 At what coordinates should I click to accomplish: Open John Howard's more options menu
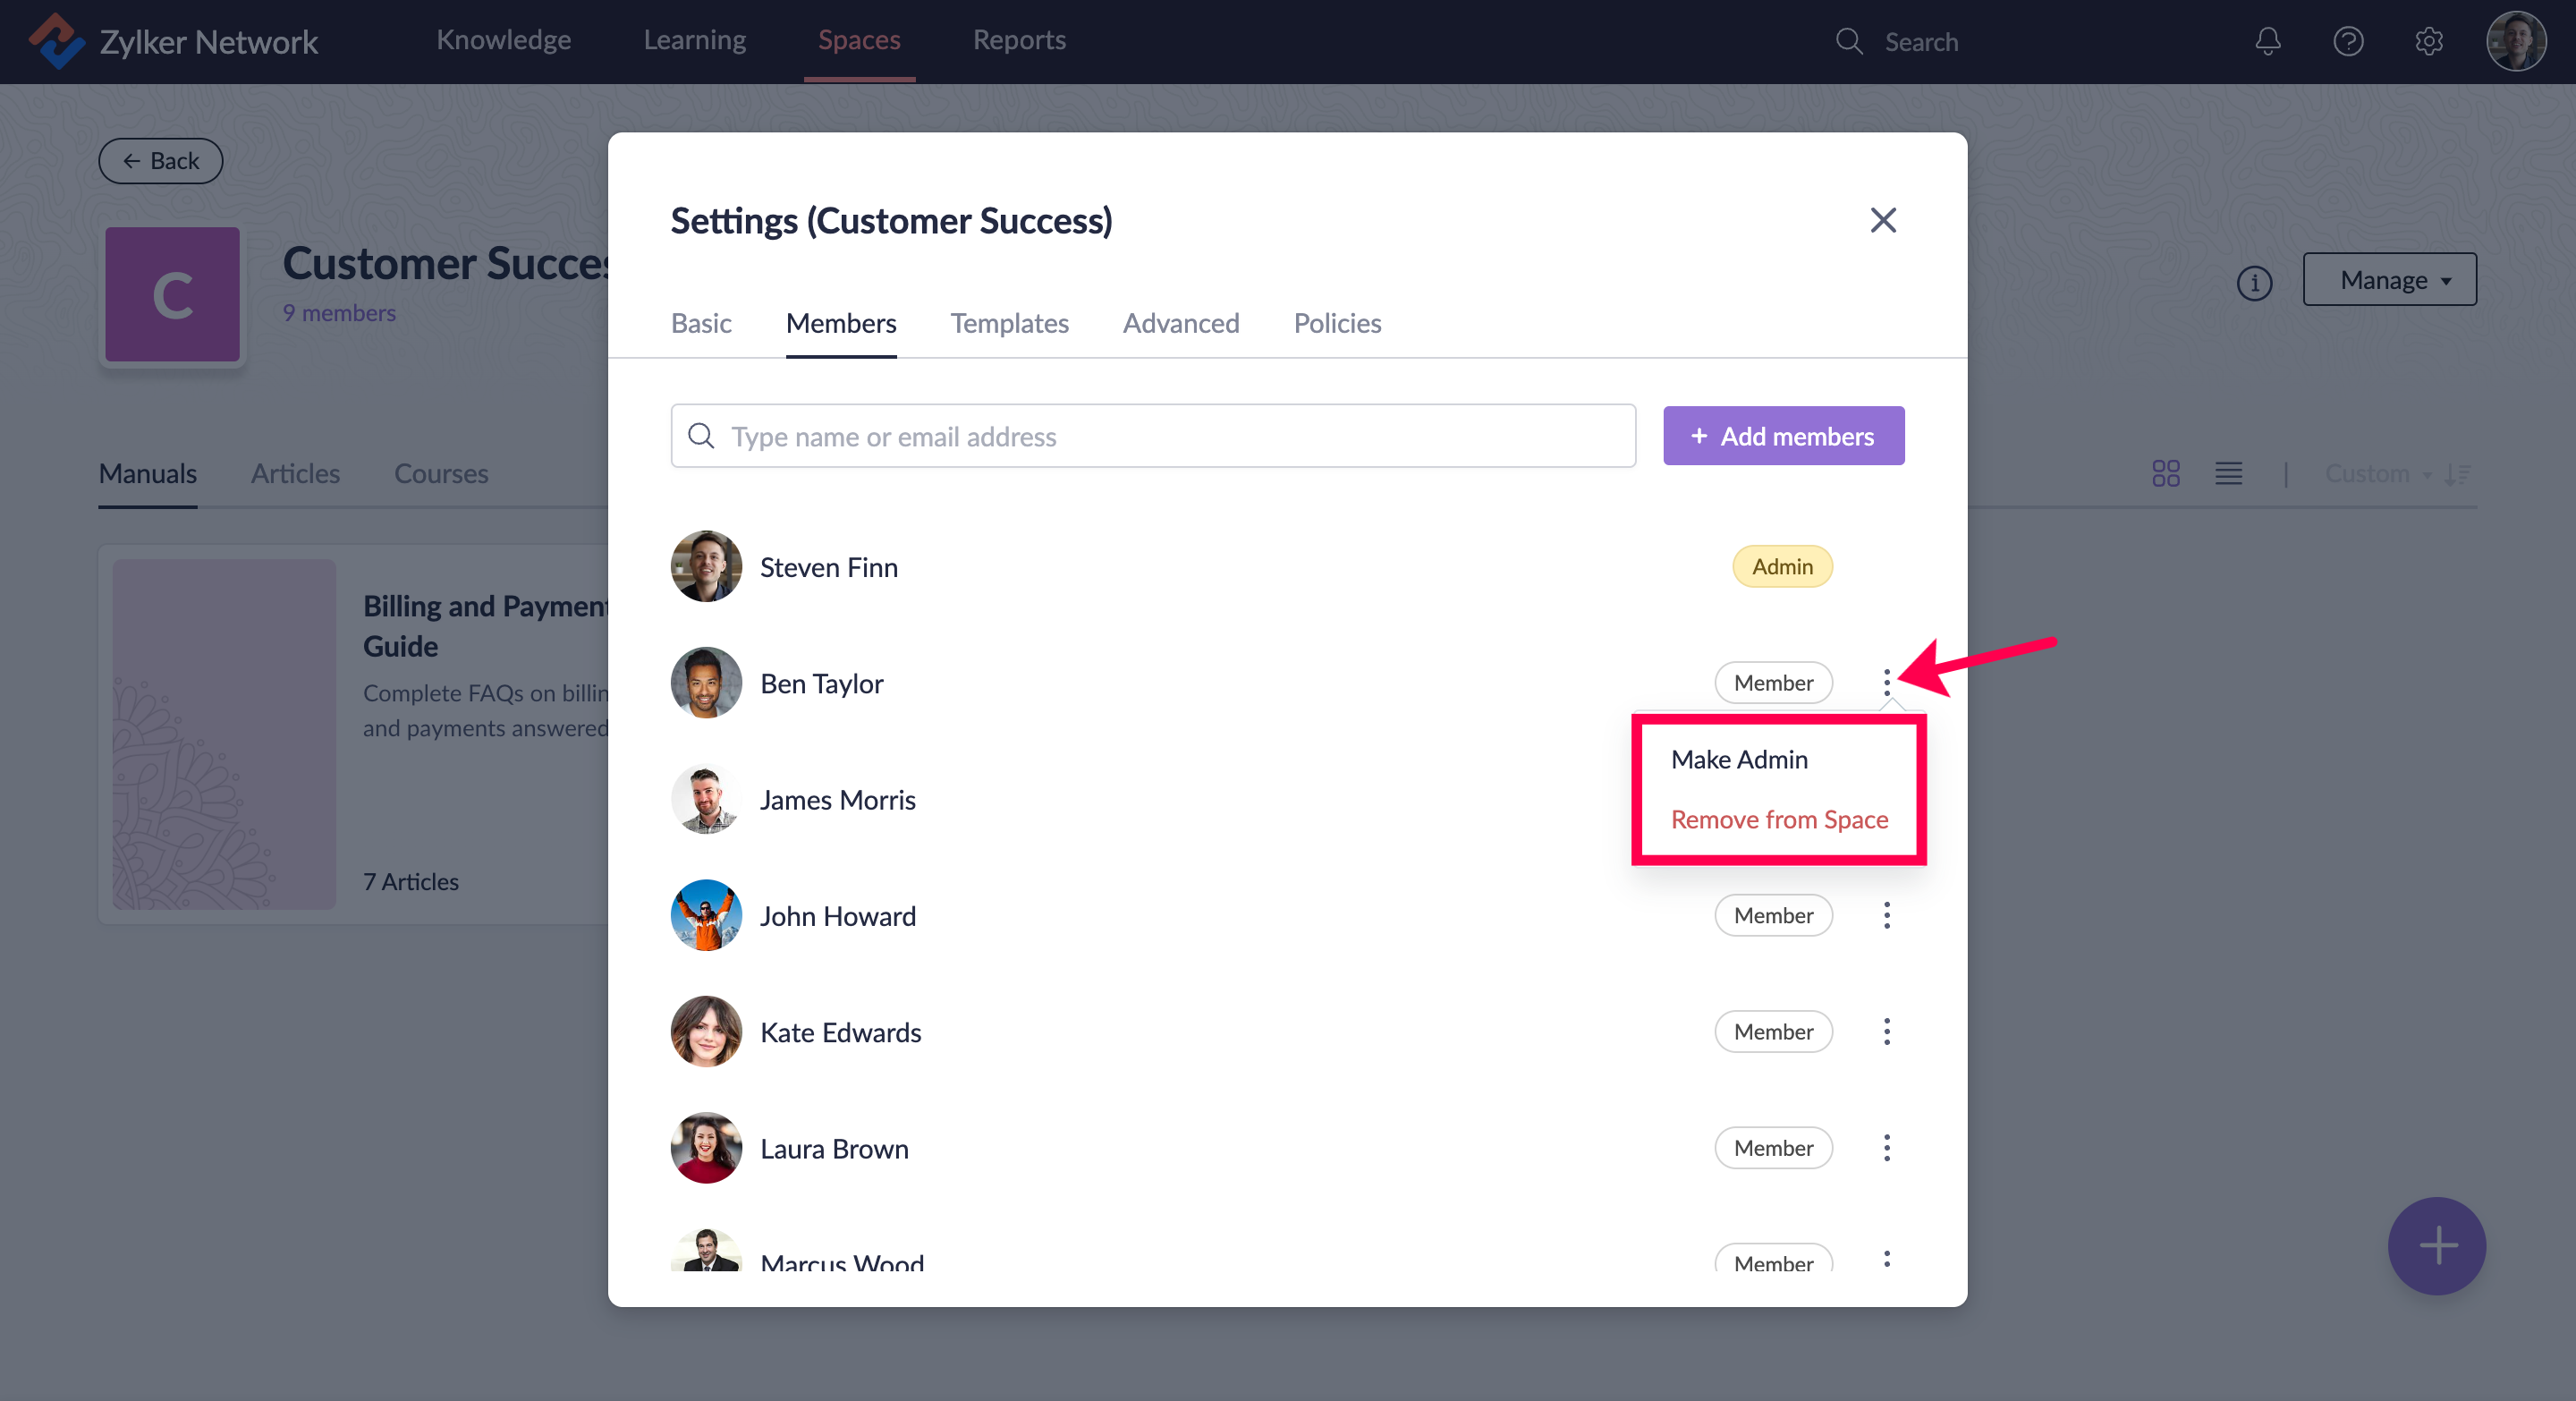[1886, 915]
